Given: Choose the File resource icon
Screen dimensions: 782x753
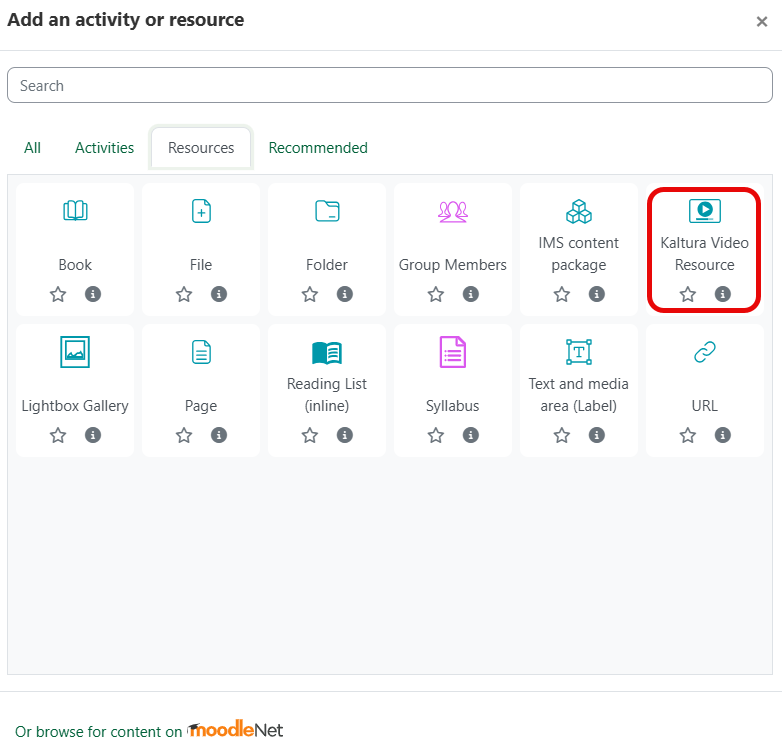Looking at the screenshot, I should [x=201, y=210].
